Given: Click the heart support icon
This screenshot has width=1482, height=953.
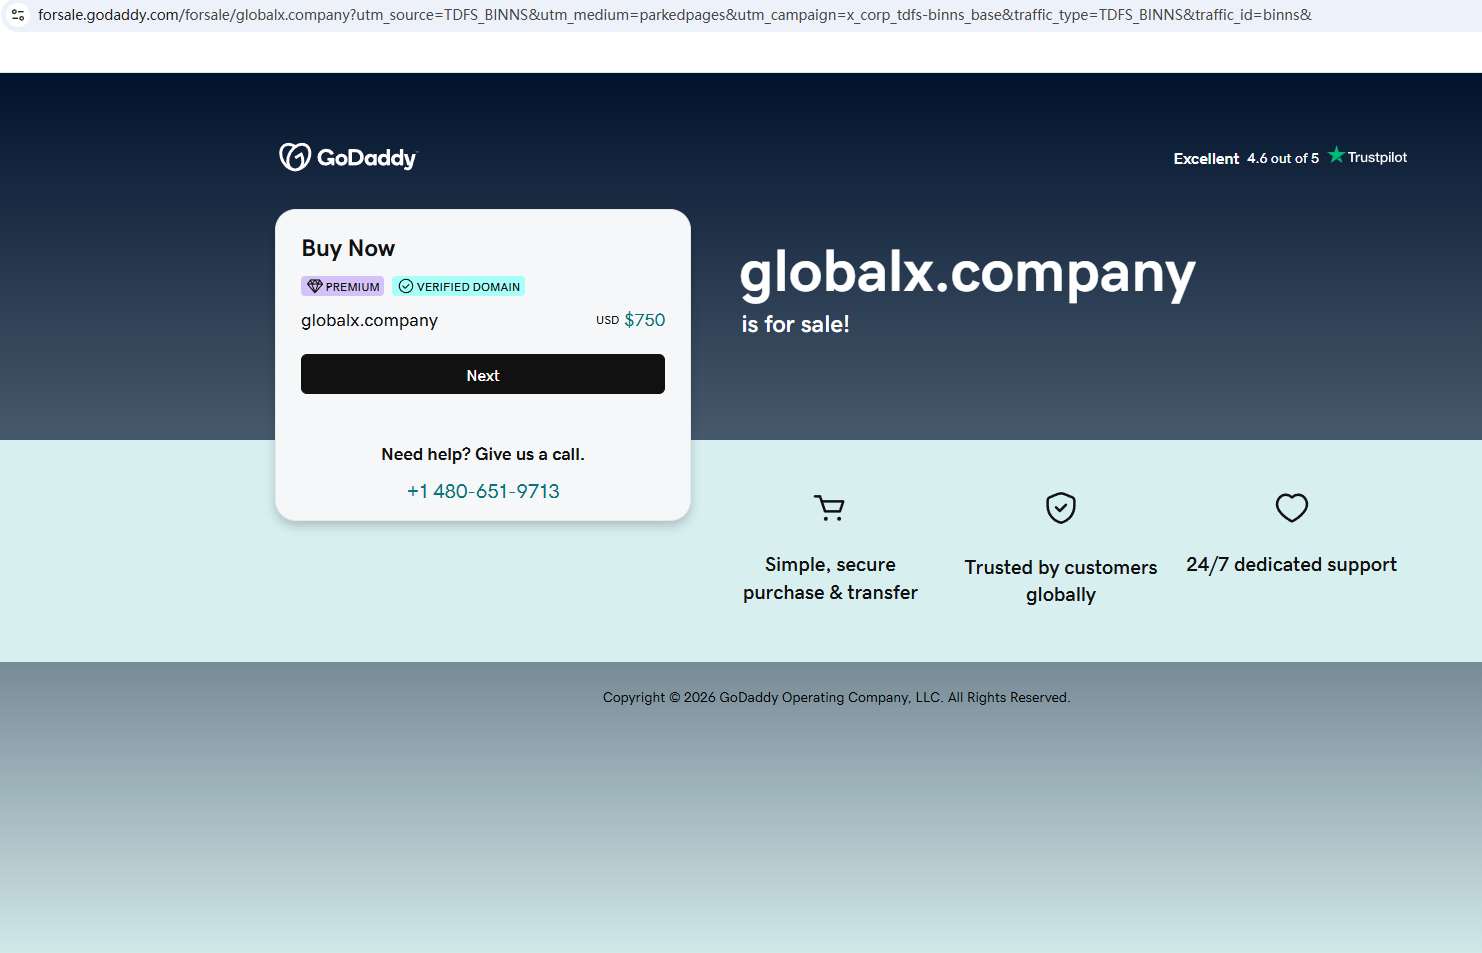Looking at the screenshot, I should 1292,508.
